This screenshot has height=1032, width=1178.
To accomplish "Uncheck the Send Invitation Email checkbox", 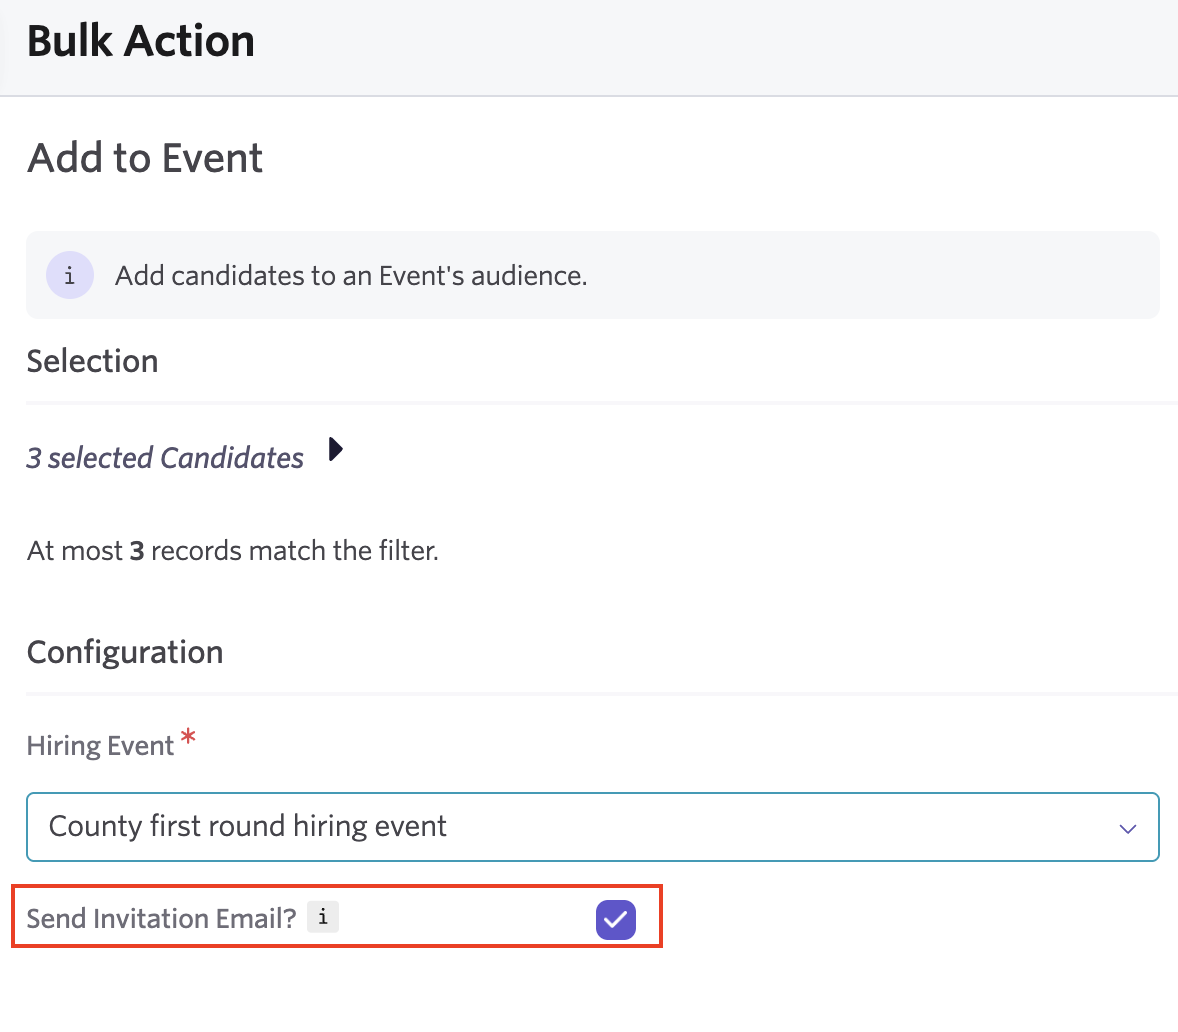I will 616,919.
